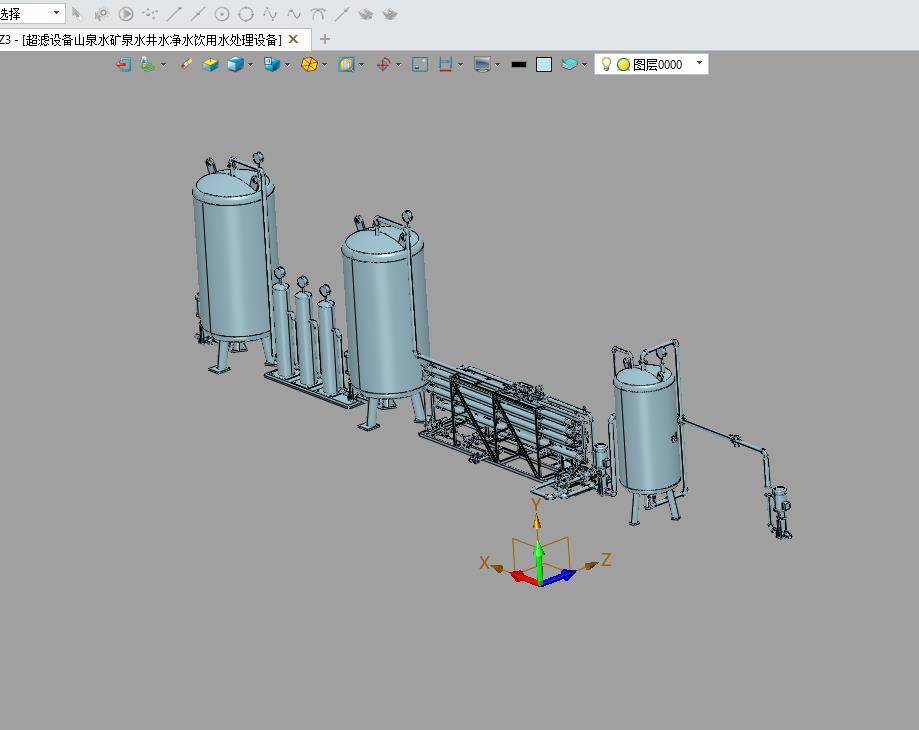
Task: Expand the shaded cube dropdown arrow
Action: 251,64
